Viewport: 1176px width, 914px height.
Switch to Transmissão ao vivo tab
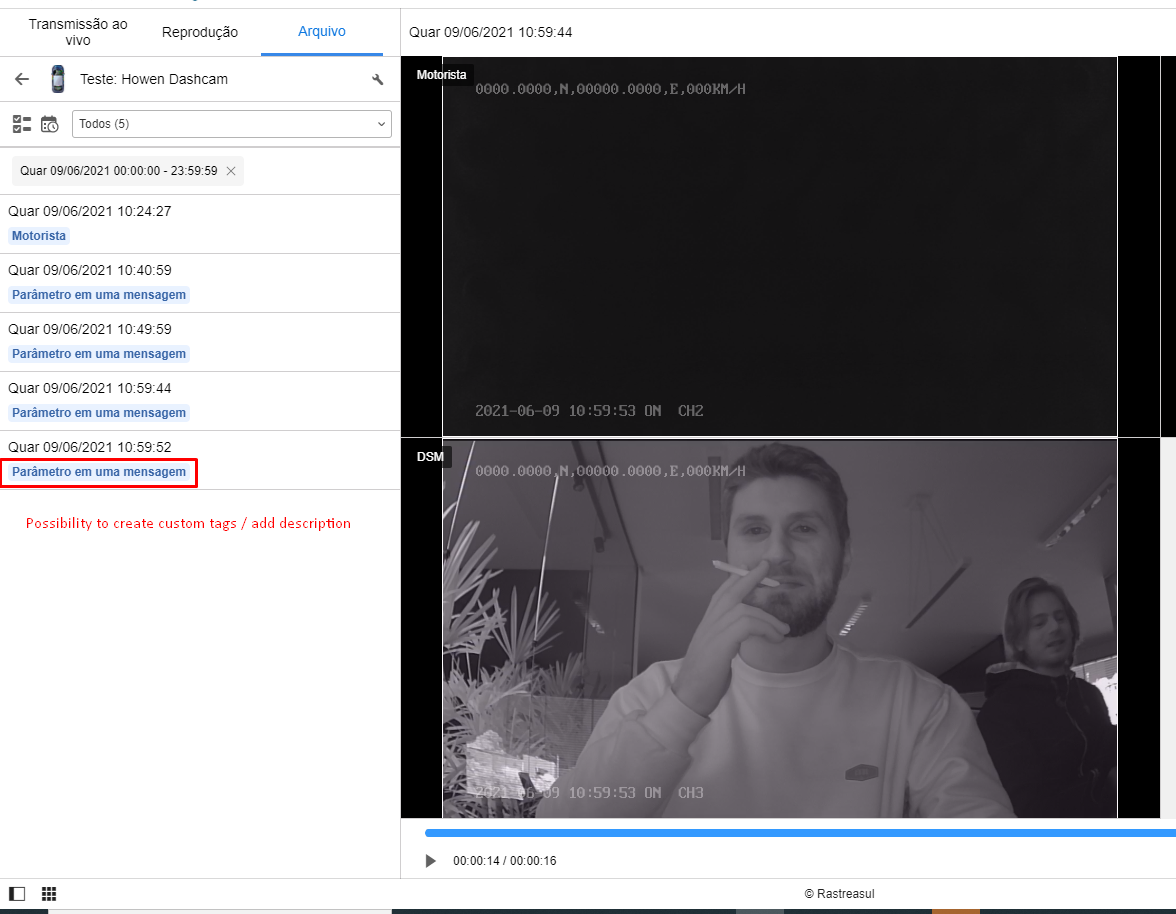point(78,32)
